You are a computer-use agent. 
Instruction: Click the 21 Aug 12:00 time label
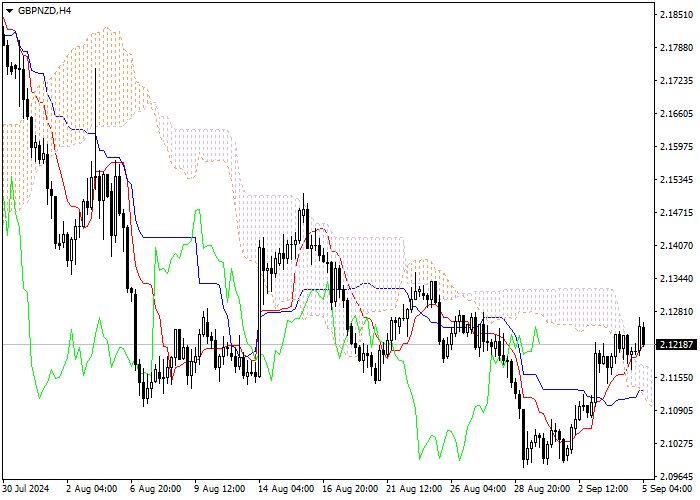(414, 489)
